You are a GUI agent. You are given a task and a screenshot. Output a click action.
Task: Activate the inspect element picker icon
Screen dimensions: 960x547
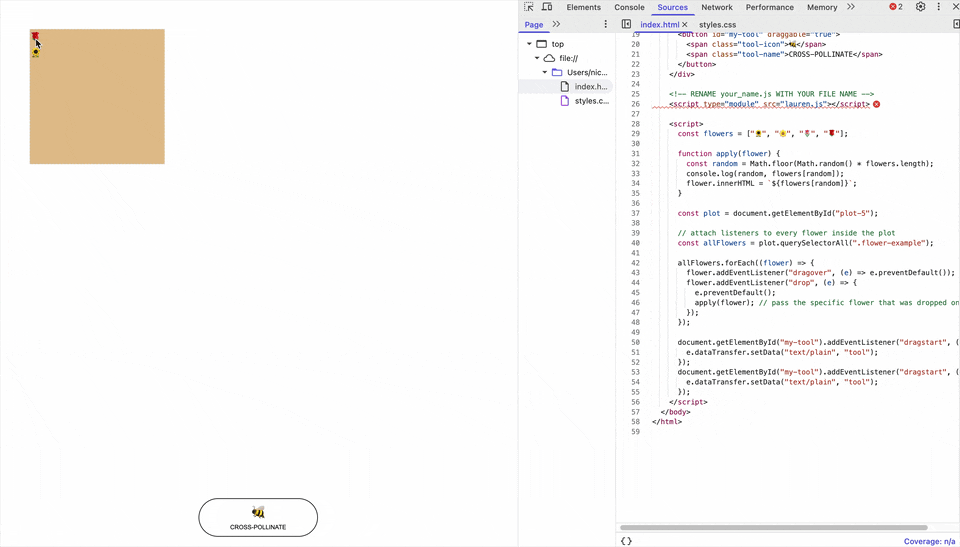point(529,7)
